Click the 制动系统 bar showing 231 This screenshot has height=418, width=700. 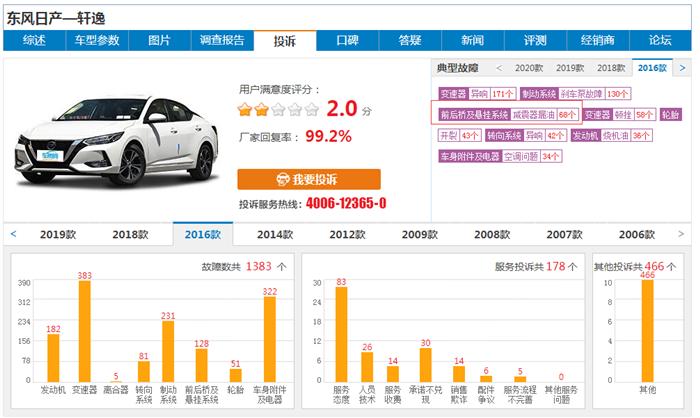click(x=168, y=351)
